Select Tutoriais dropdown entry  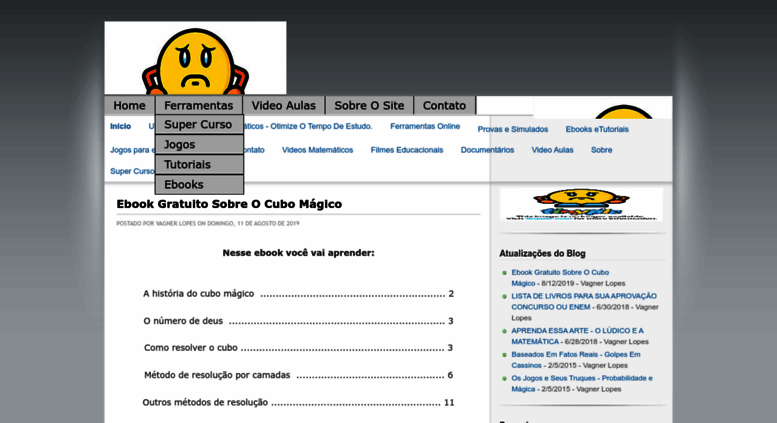pyautogui.click(x=199, y=164)
